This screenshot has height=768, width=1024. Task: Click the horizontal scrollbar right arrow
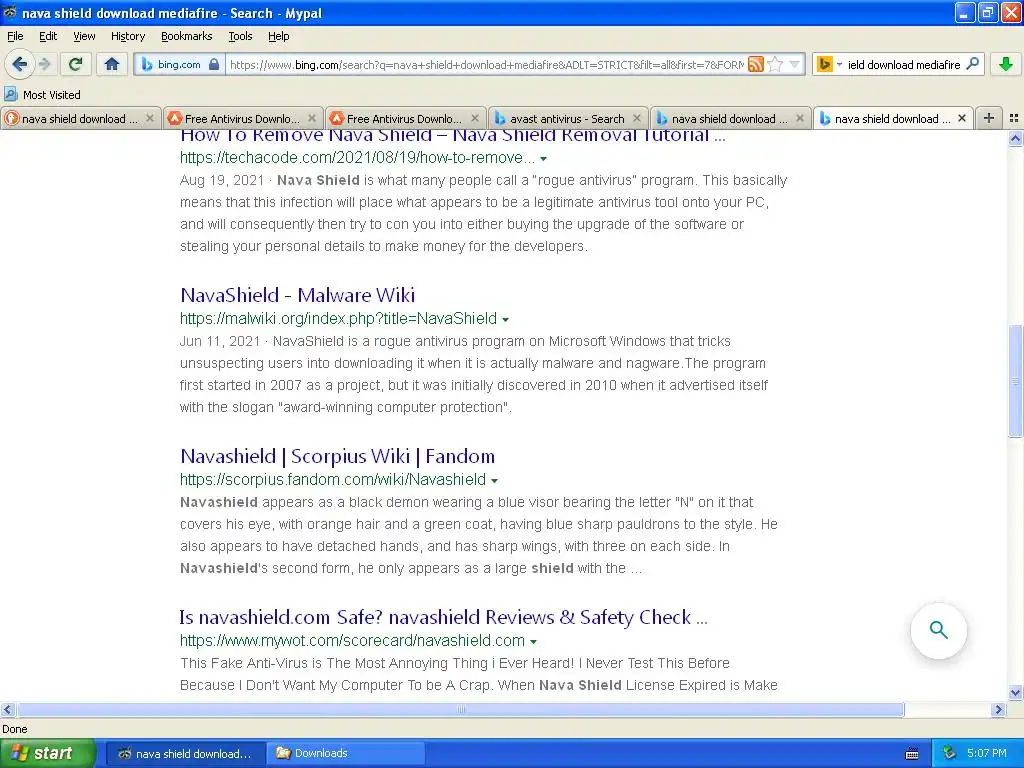(x=998, y=709)
